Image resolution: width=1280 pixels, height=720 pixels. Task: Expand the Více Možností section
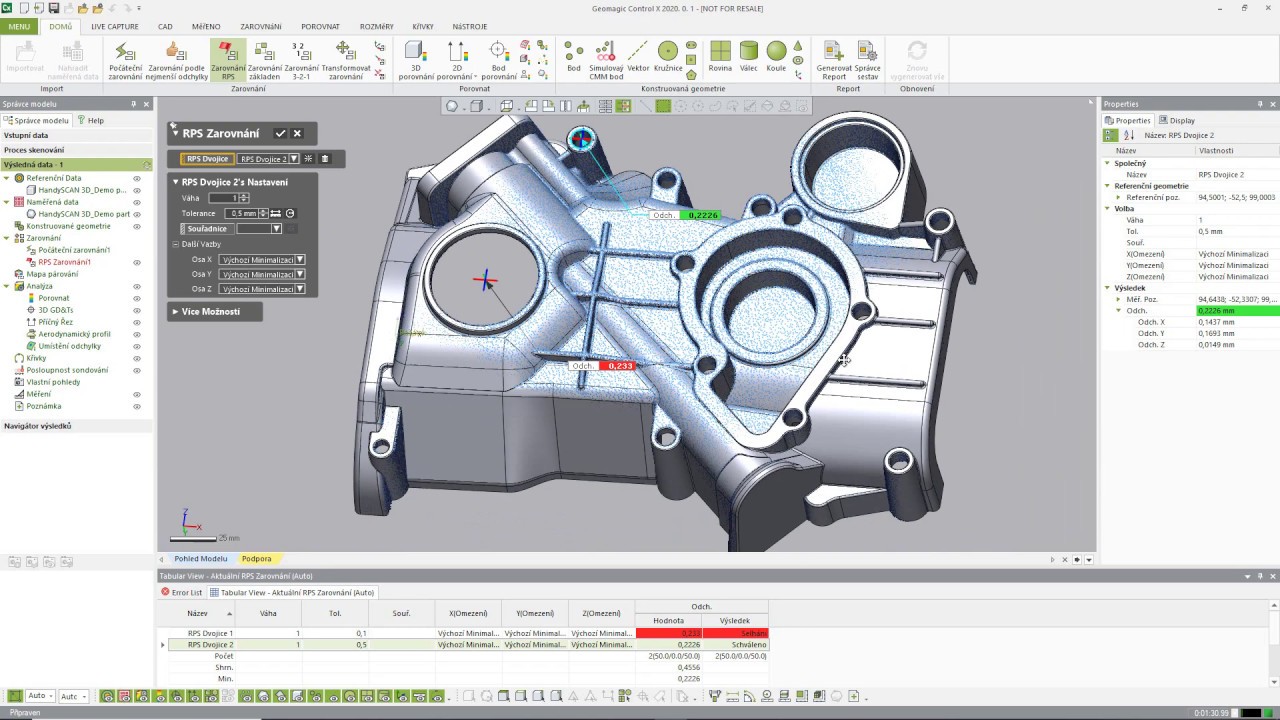210,312
